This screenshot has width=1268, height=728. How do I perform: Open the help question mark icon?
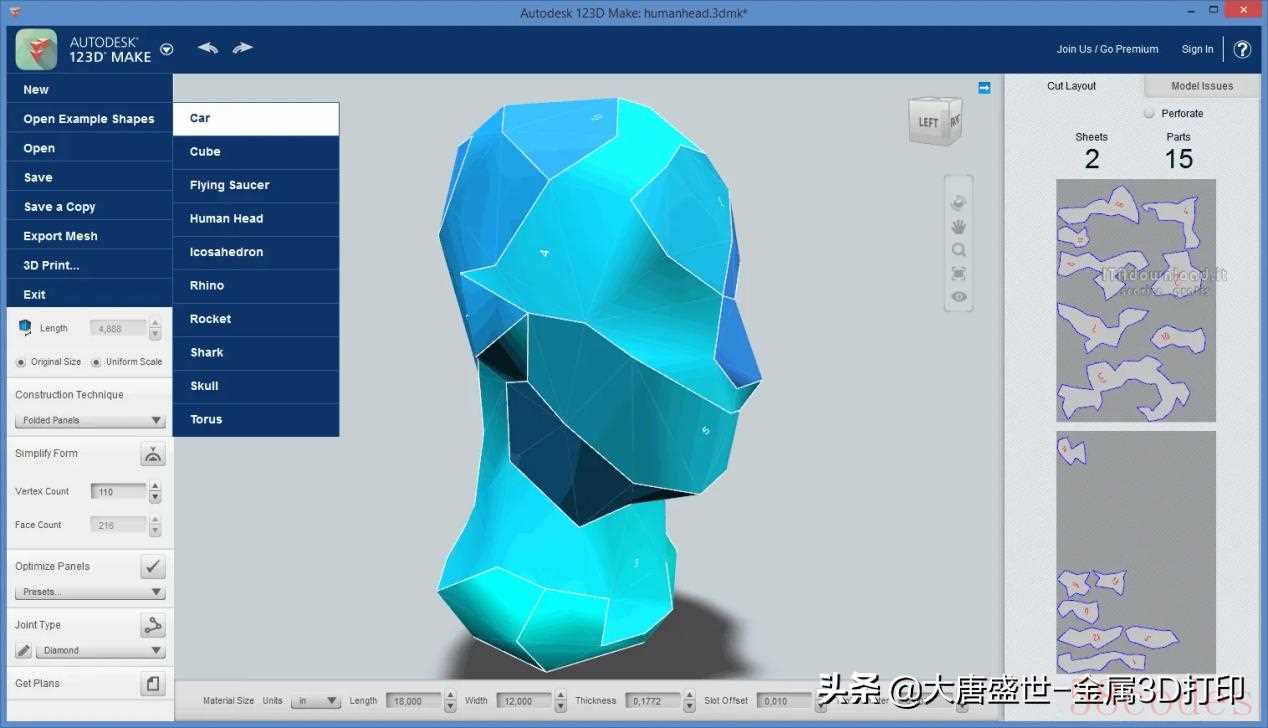coord(1242,49)
